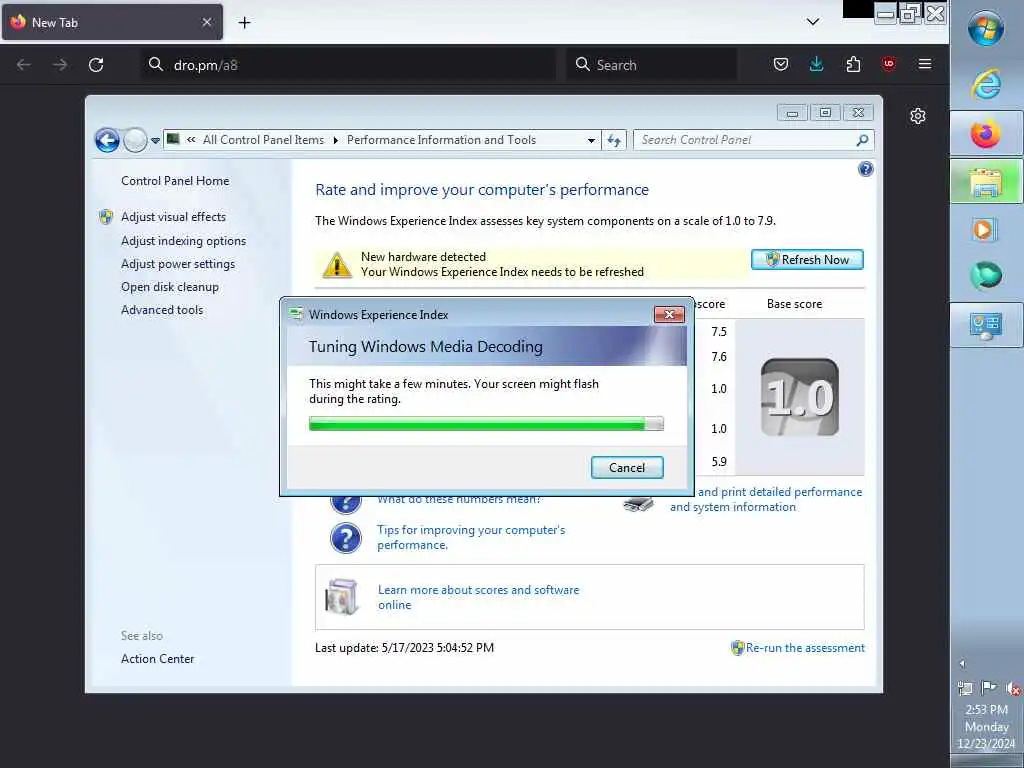Click the 1.0 base score badge
1024x768 pixels.
(x=799, y=397)
